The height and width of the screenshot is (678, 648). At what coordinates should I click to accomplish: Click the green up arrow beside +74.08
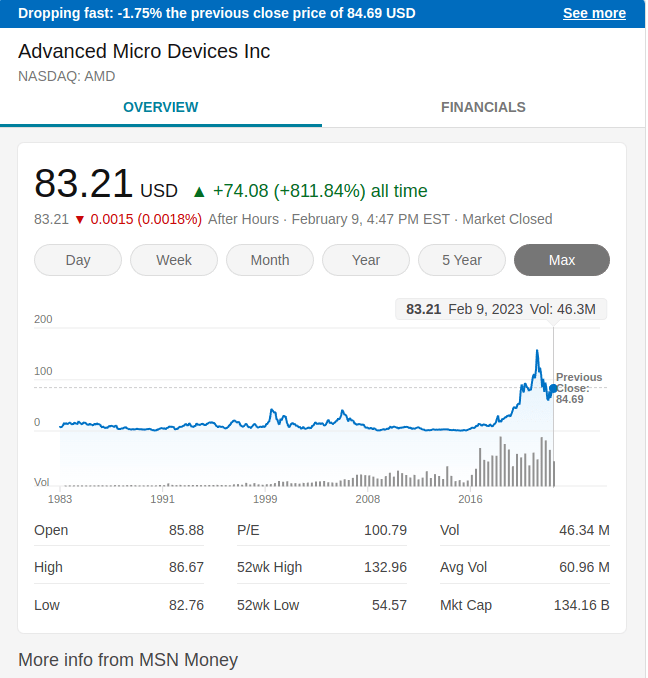(199, 192)
